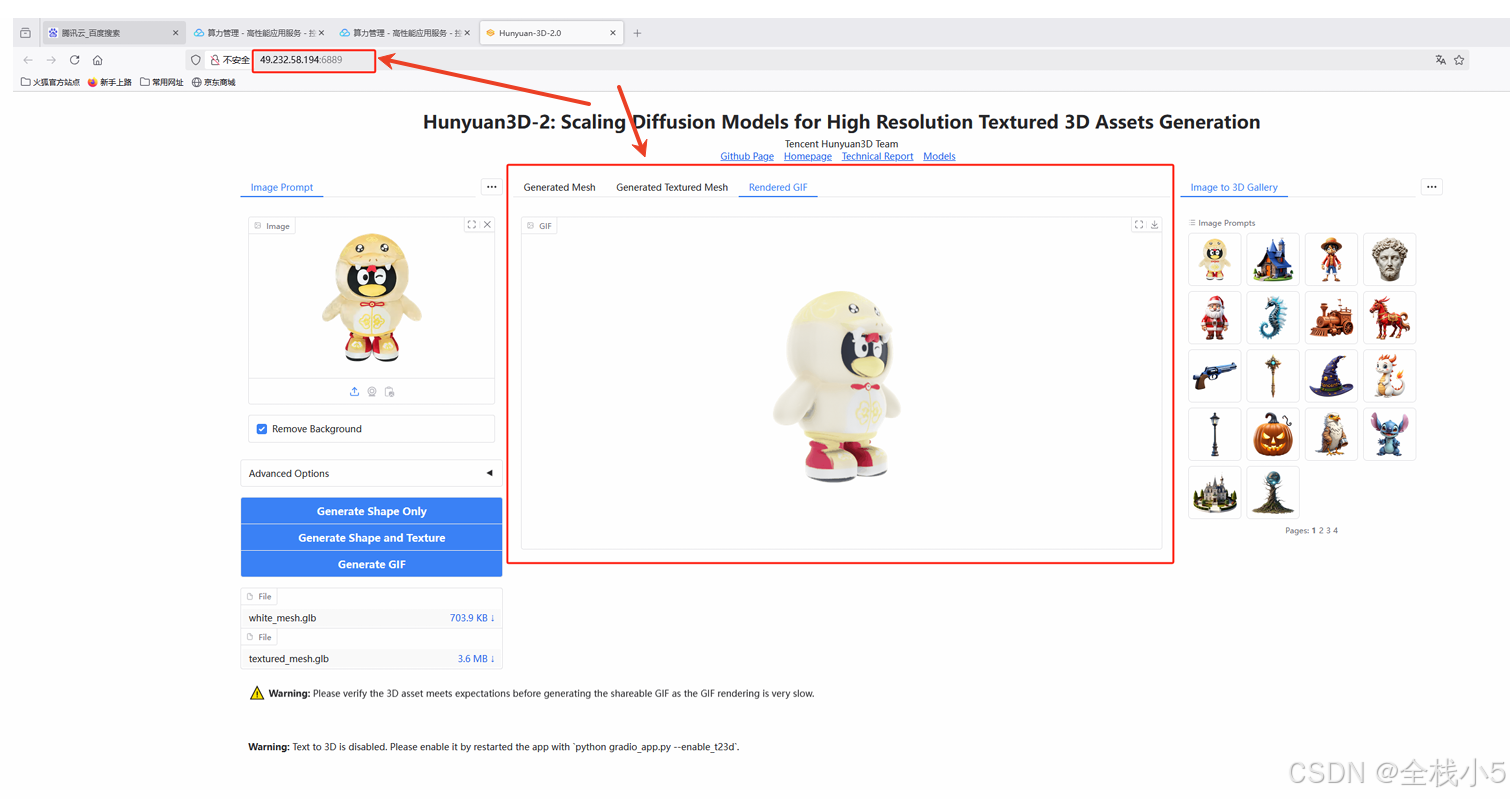The width and height of the screenshot is (1510, 799).
Task: Go to the browser home page icon
Action: pyautogui.click(x=97, y=60)
